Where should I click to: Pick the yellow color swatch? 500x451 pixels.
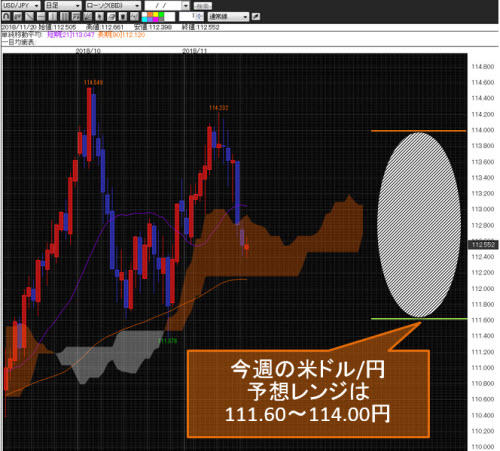(x=156, y=14)
